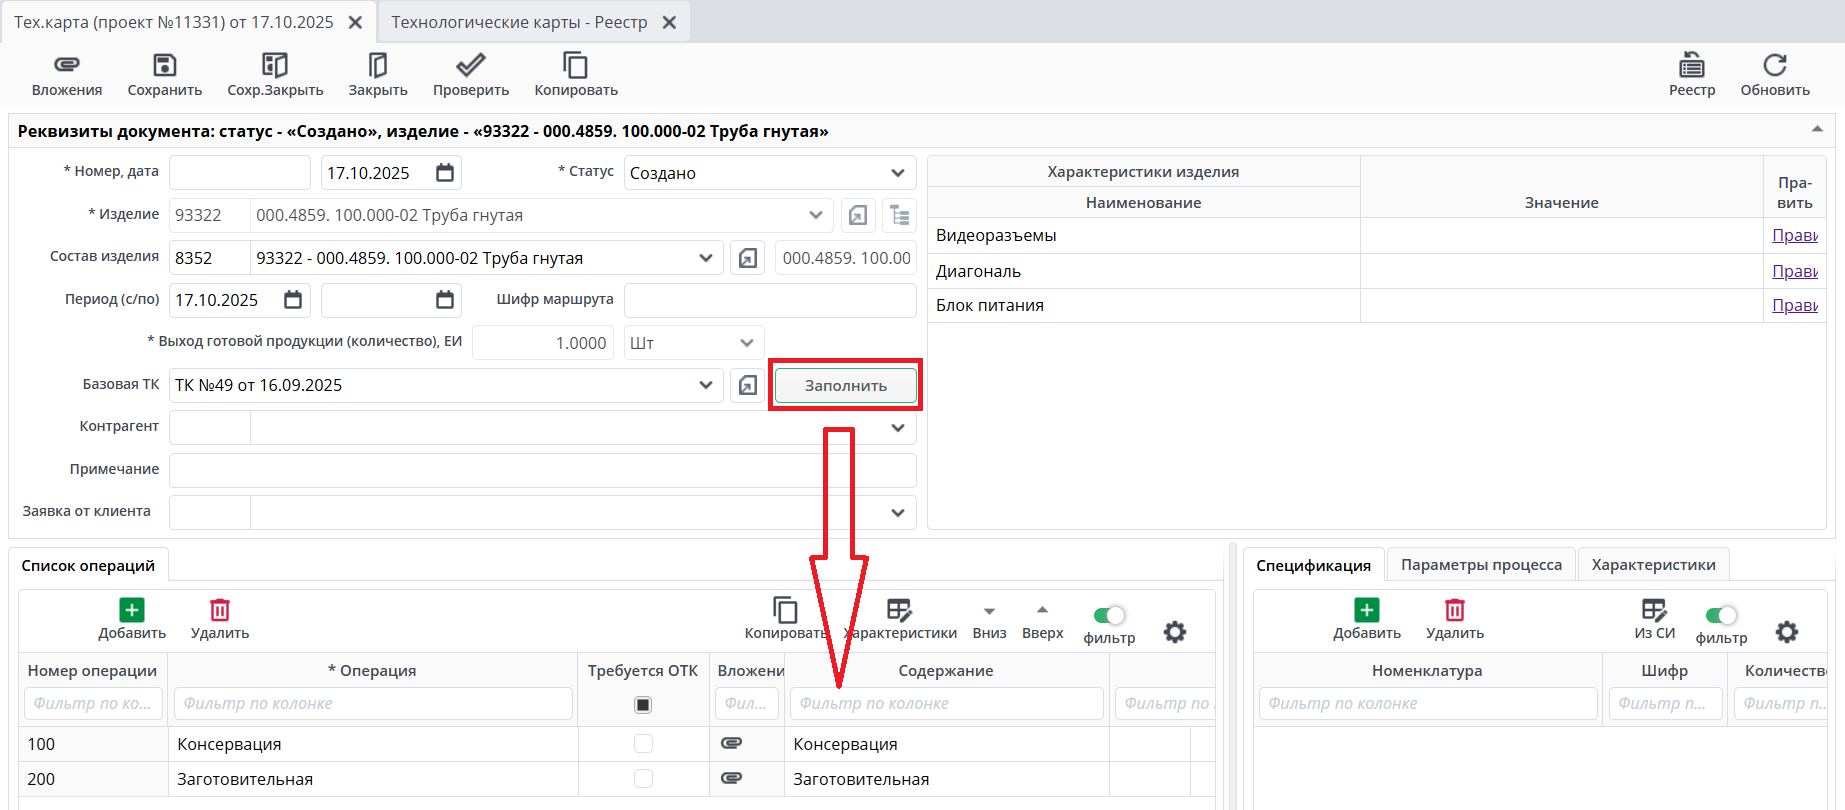The width and height of the screenshot is (1845, 810).
Task: Switch to Параметры процесса tab
Action: click(x=1480, y=565)
